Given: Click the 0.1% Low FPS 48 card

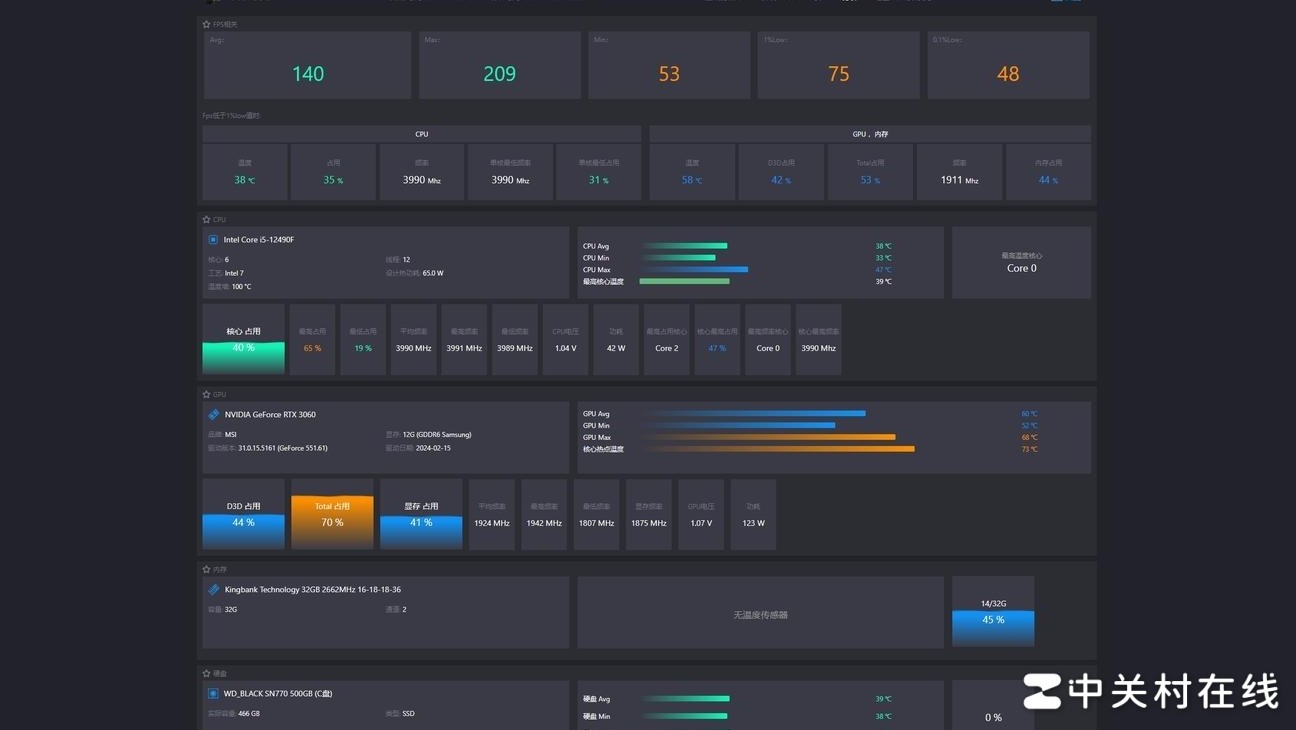Looking at the screenshot, I should [1008, 65].
